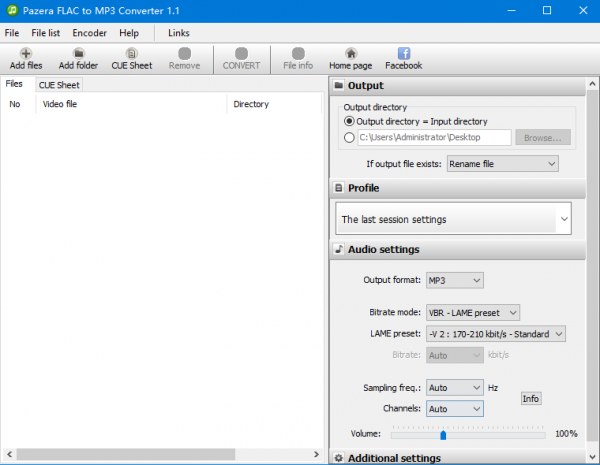The height and width of the screenshot is (465, 600).
Task: Collapse the Output section header
Action: click(x=457, y=85)
